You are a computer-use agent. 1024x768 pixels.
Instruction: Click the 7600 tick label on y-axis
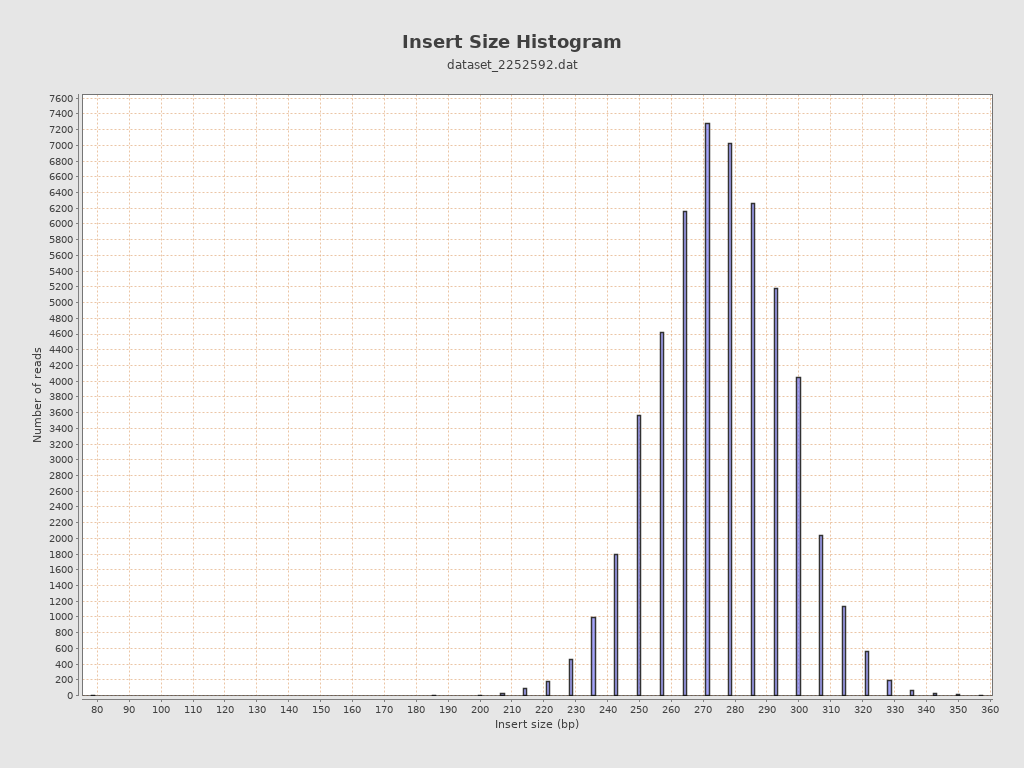tap(61, 98)
